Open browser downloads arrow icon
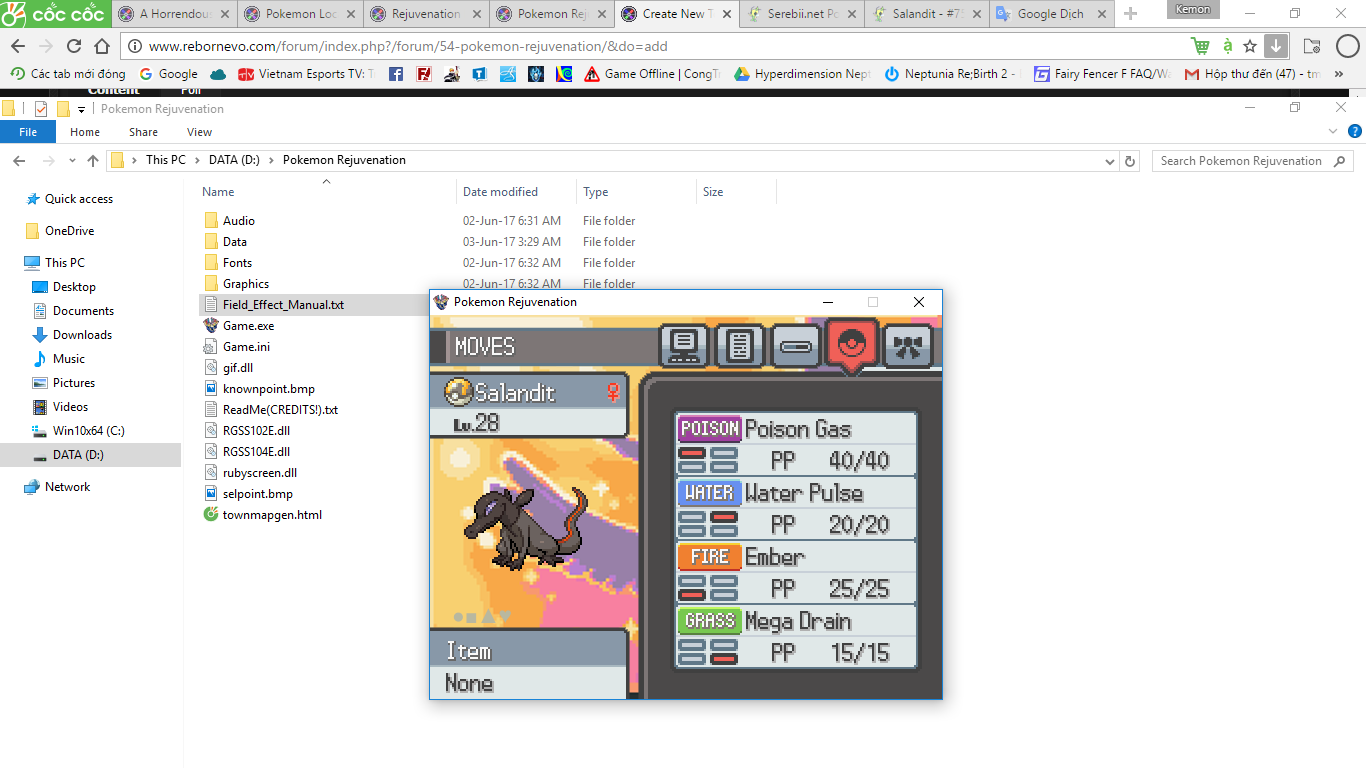This screenshot has width=1366, height=768. pos(1275,46)
